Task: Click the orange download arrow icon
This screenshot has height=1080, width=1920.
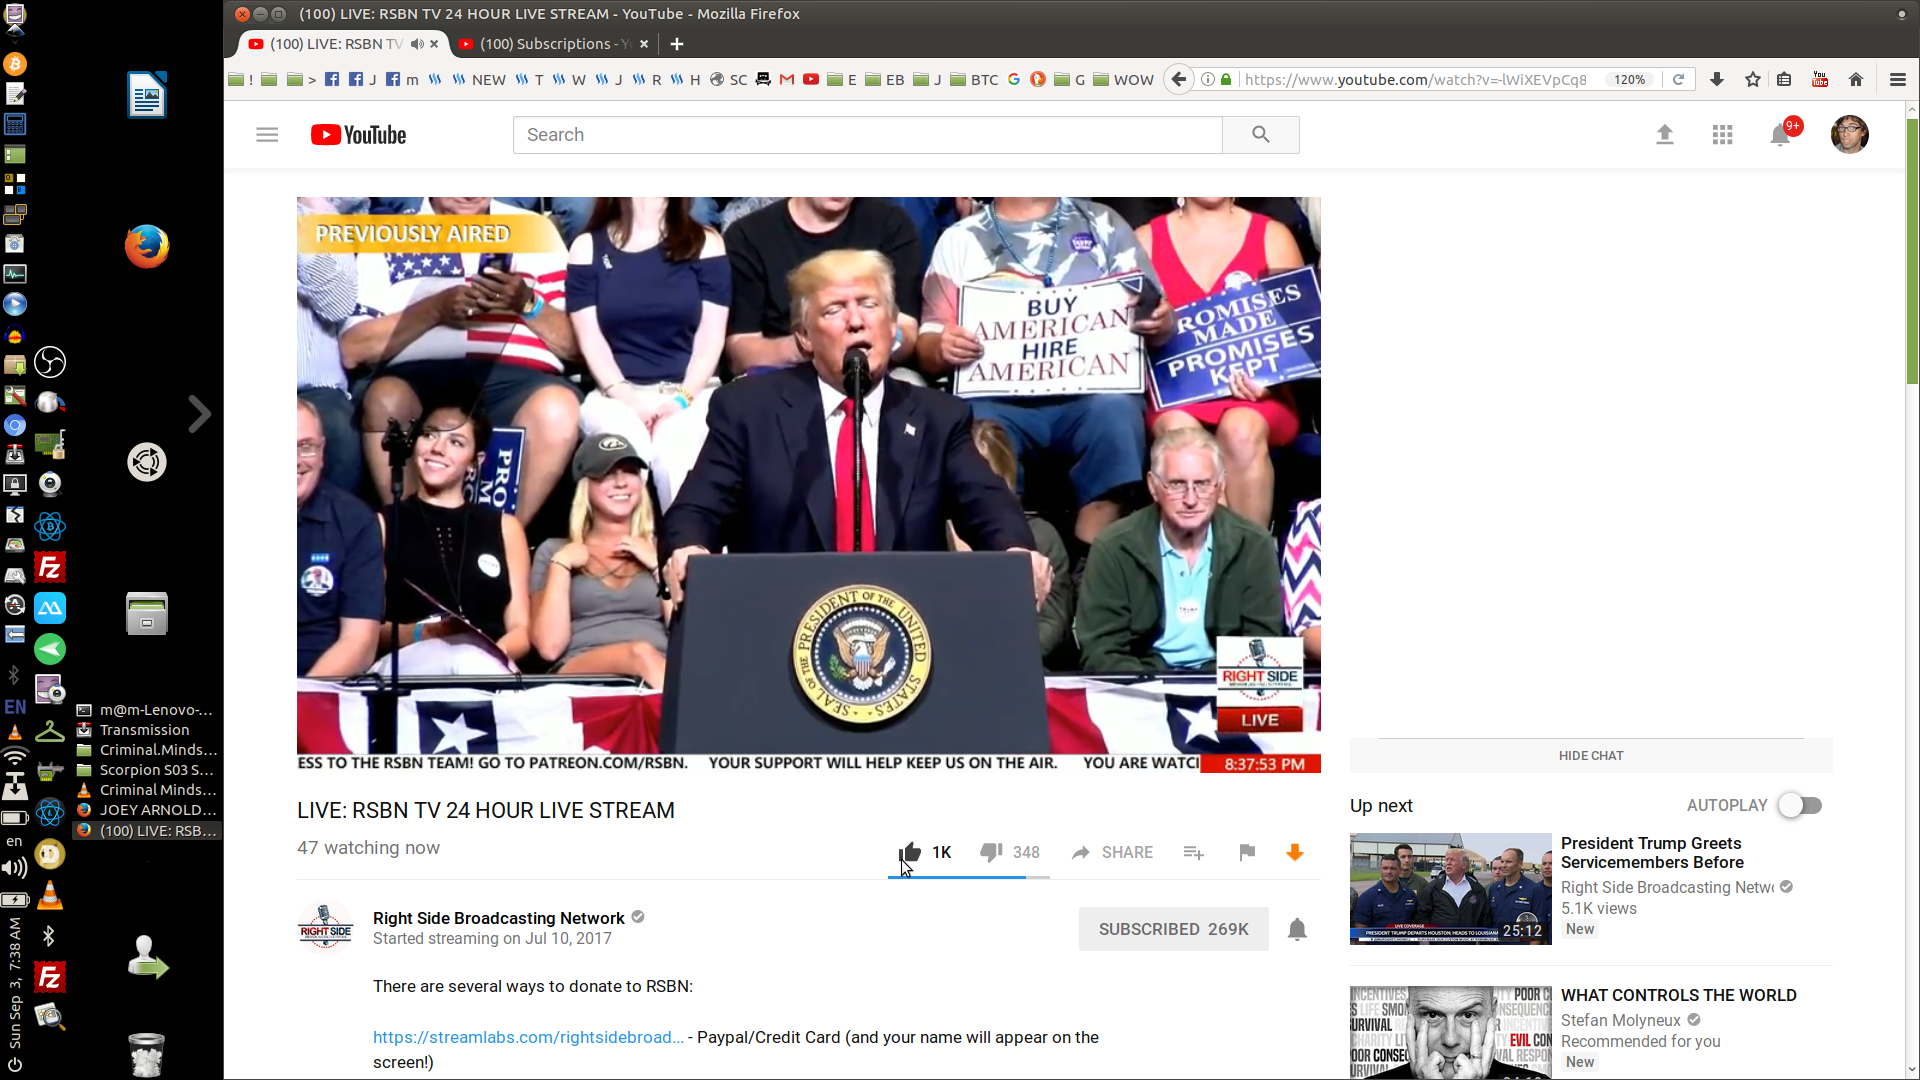Action: click(1295, 852)
